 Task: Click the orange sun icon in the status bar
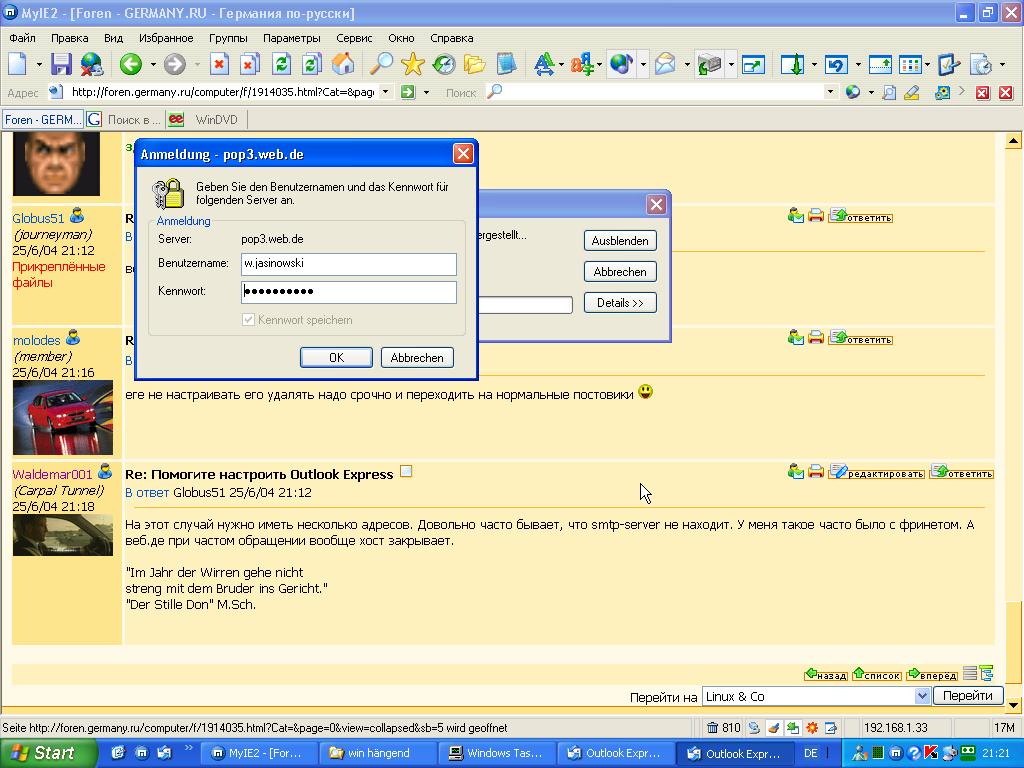(812, 728)
